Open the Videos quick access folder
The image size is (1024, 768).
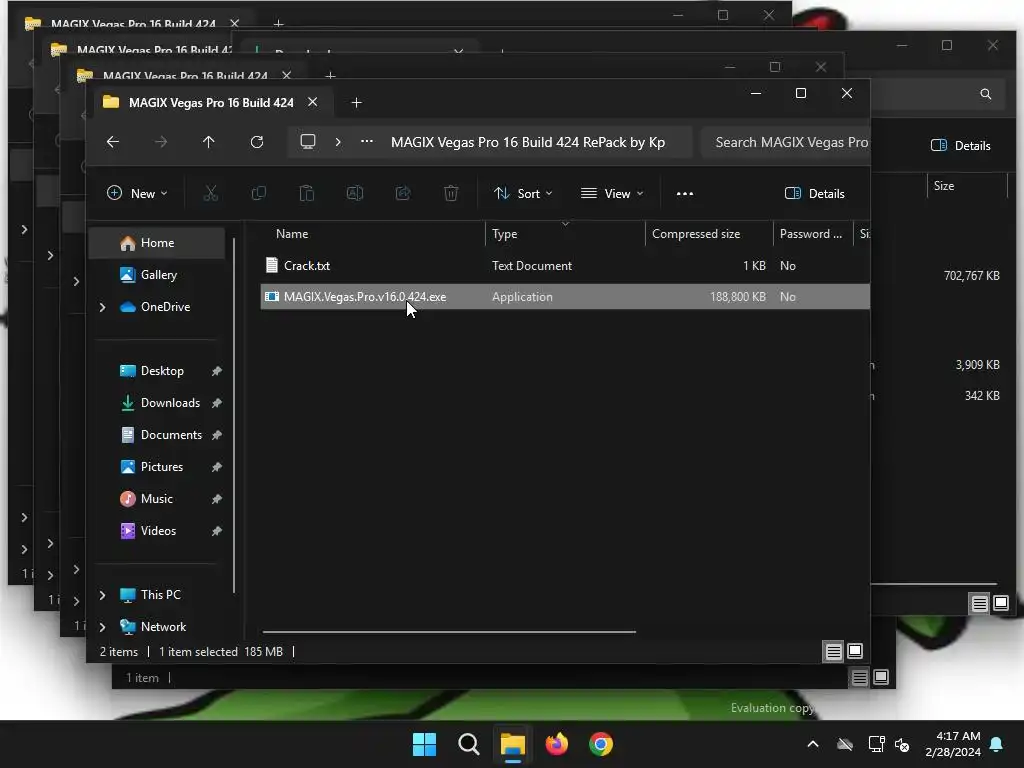point(158,531)
